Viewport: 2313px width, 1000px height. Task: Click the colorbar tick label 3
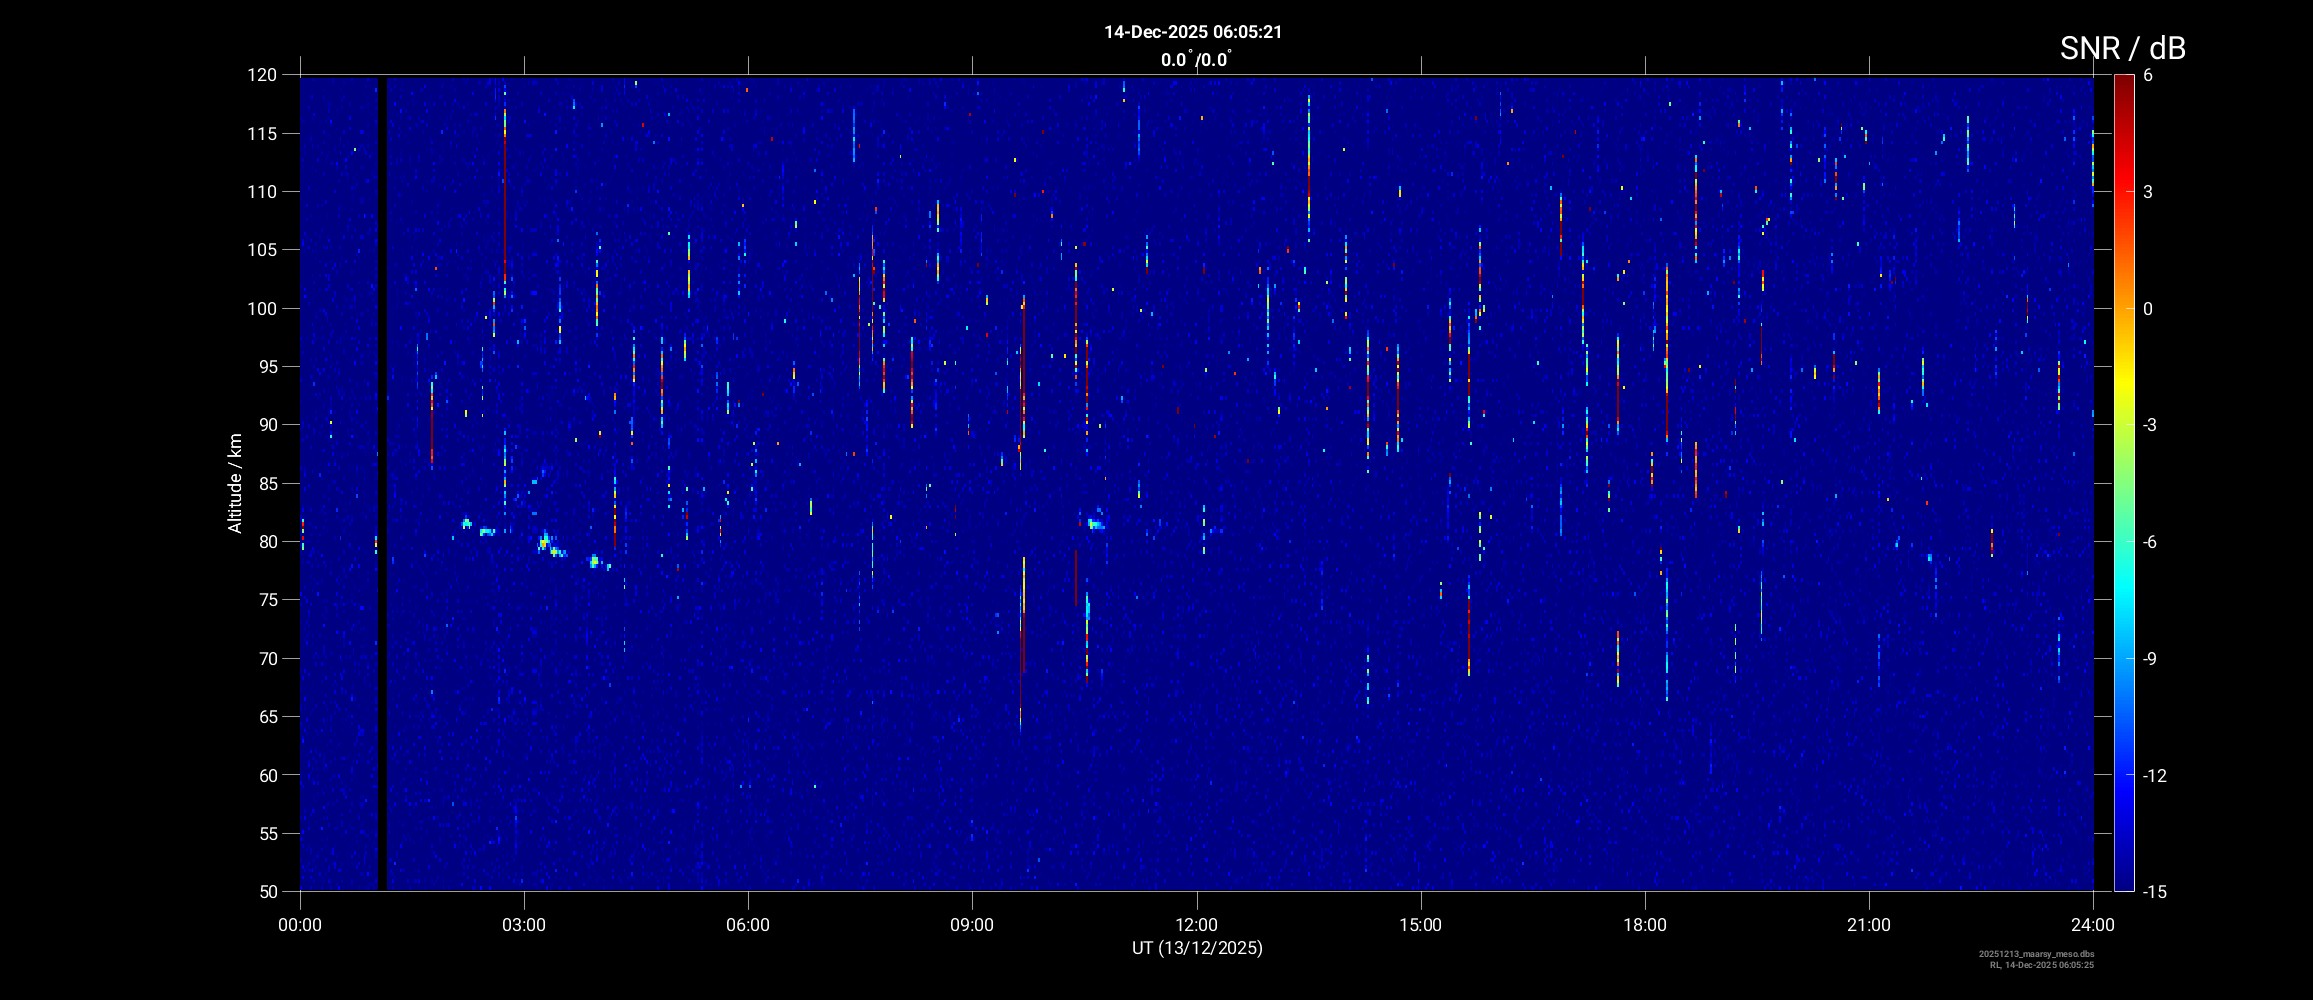coord(2147,192)
